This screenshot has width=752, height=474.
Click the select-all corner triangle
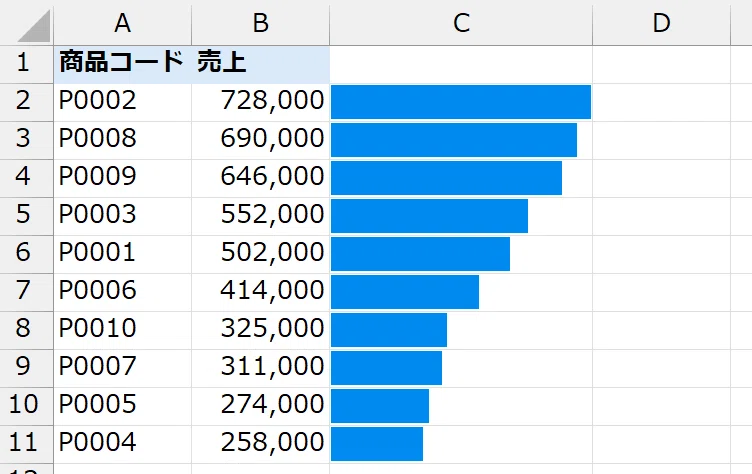pos(34,26)
